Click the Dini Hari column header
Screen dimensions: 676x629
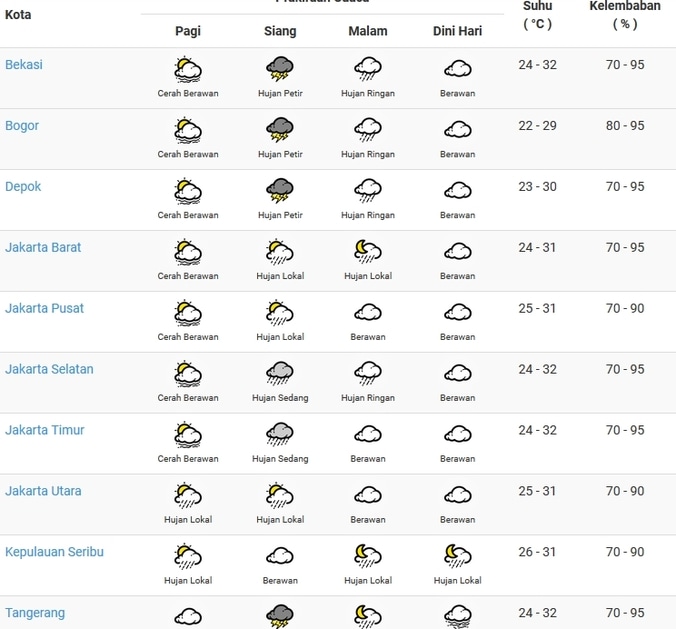[457, 31]
